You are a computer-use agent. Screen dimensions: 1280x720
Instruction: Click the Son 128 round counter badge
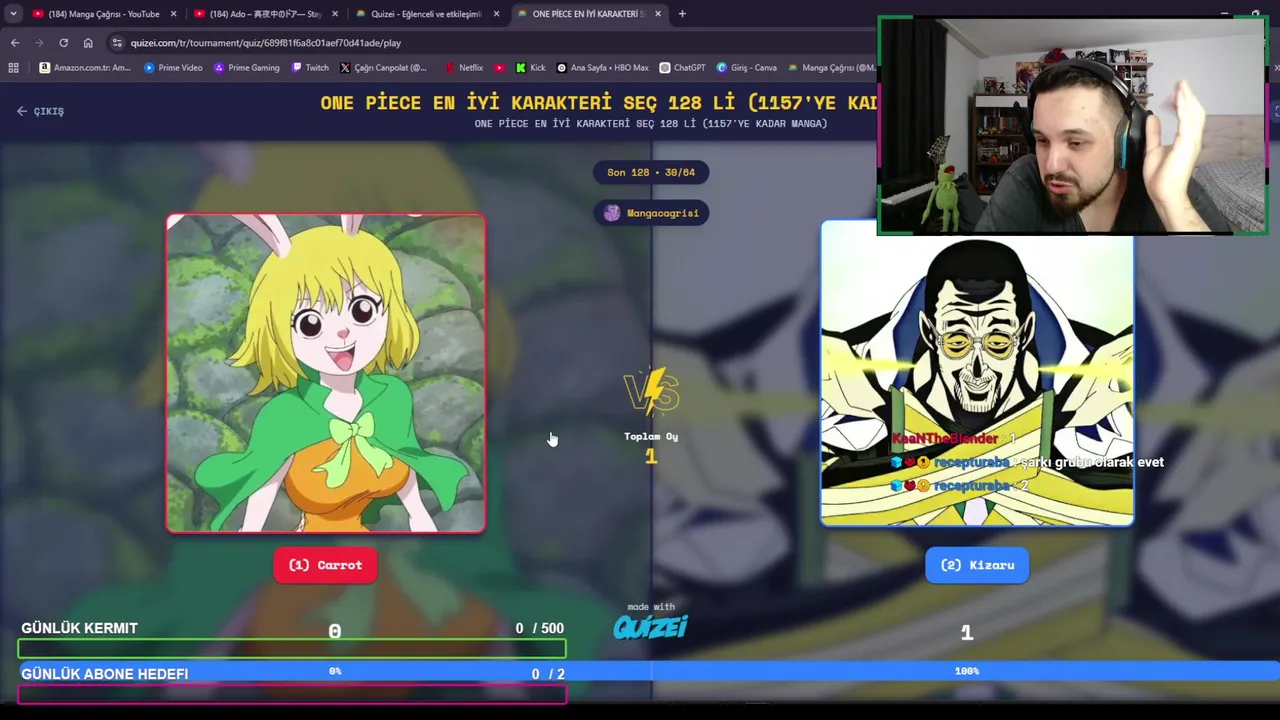(x=651, y=172)
